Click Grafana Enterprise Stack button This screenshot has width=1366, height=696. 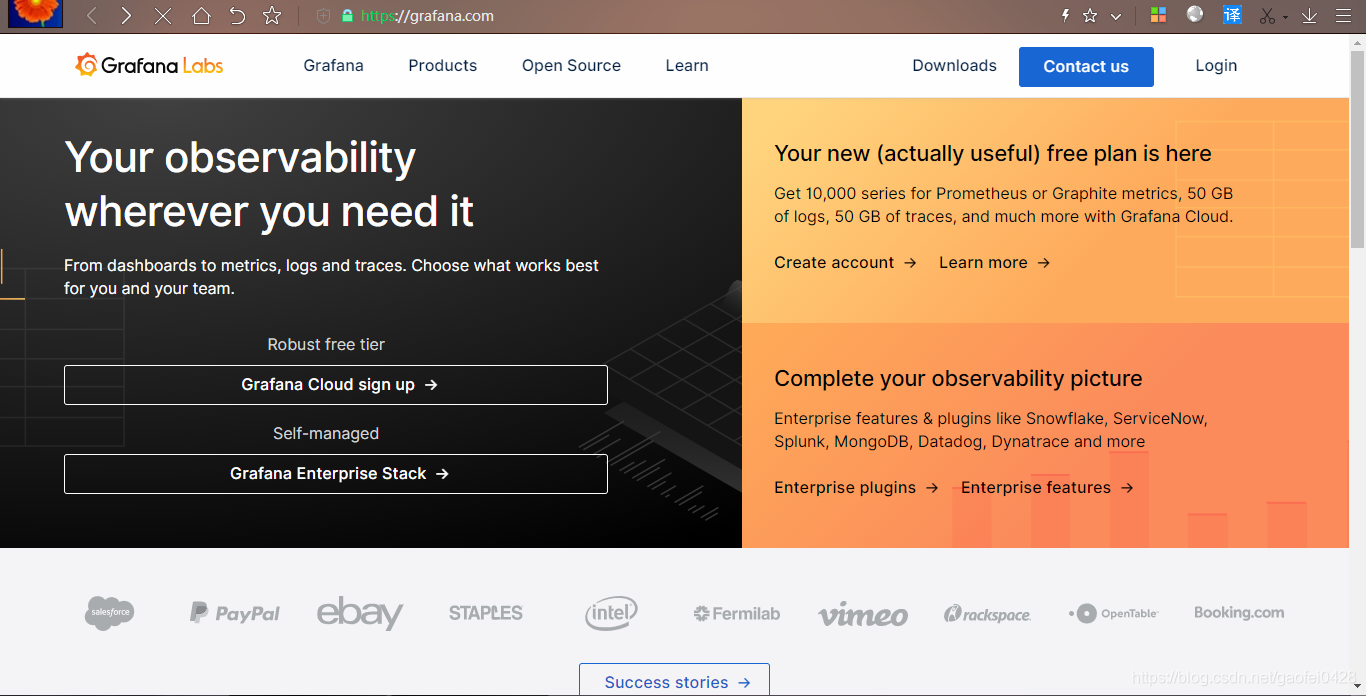(336, 474)
